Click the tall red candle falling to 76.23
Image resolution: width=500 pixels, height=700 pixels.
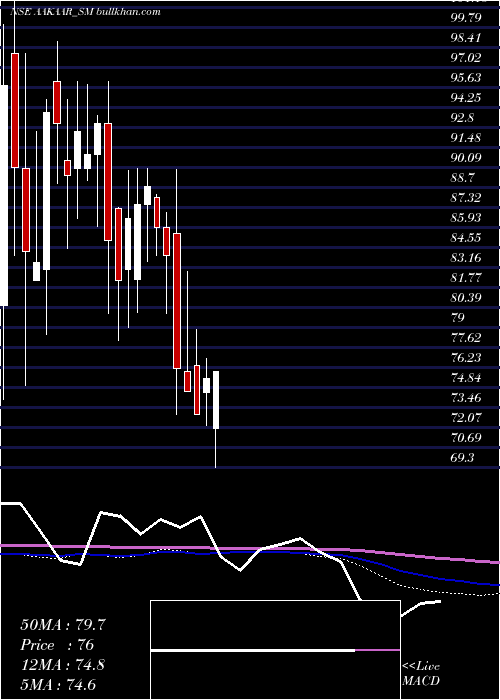[x=177, y=300]
